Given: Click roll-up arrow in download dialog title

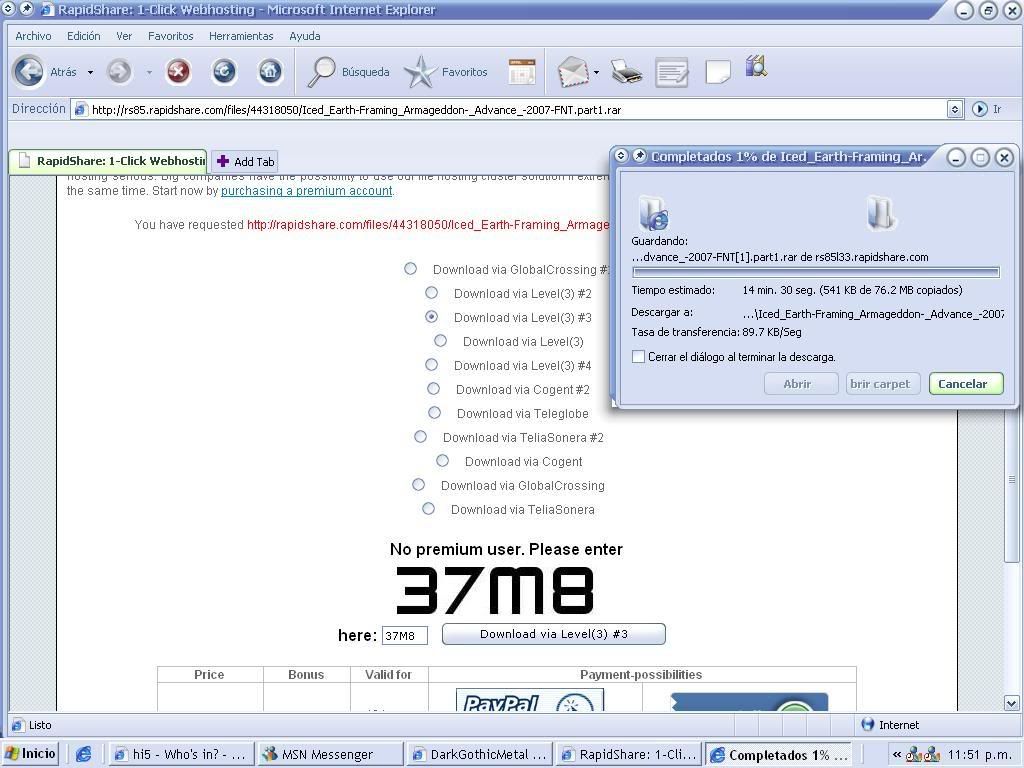Looking at the screenshot, I should [621, 155].
